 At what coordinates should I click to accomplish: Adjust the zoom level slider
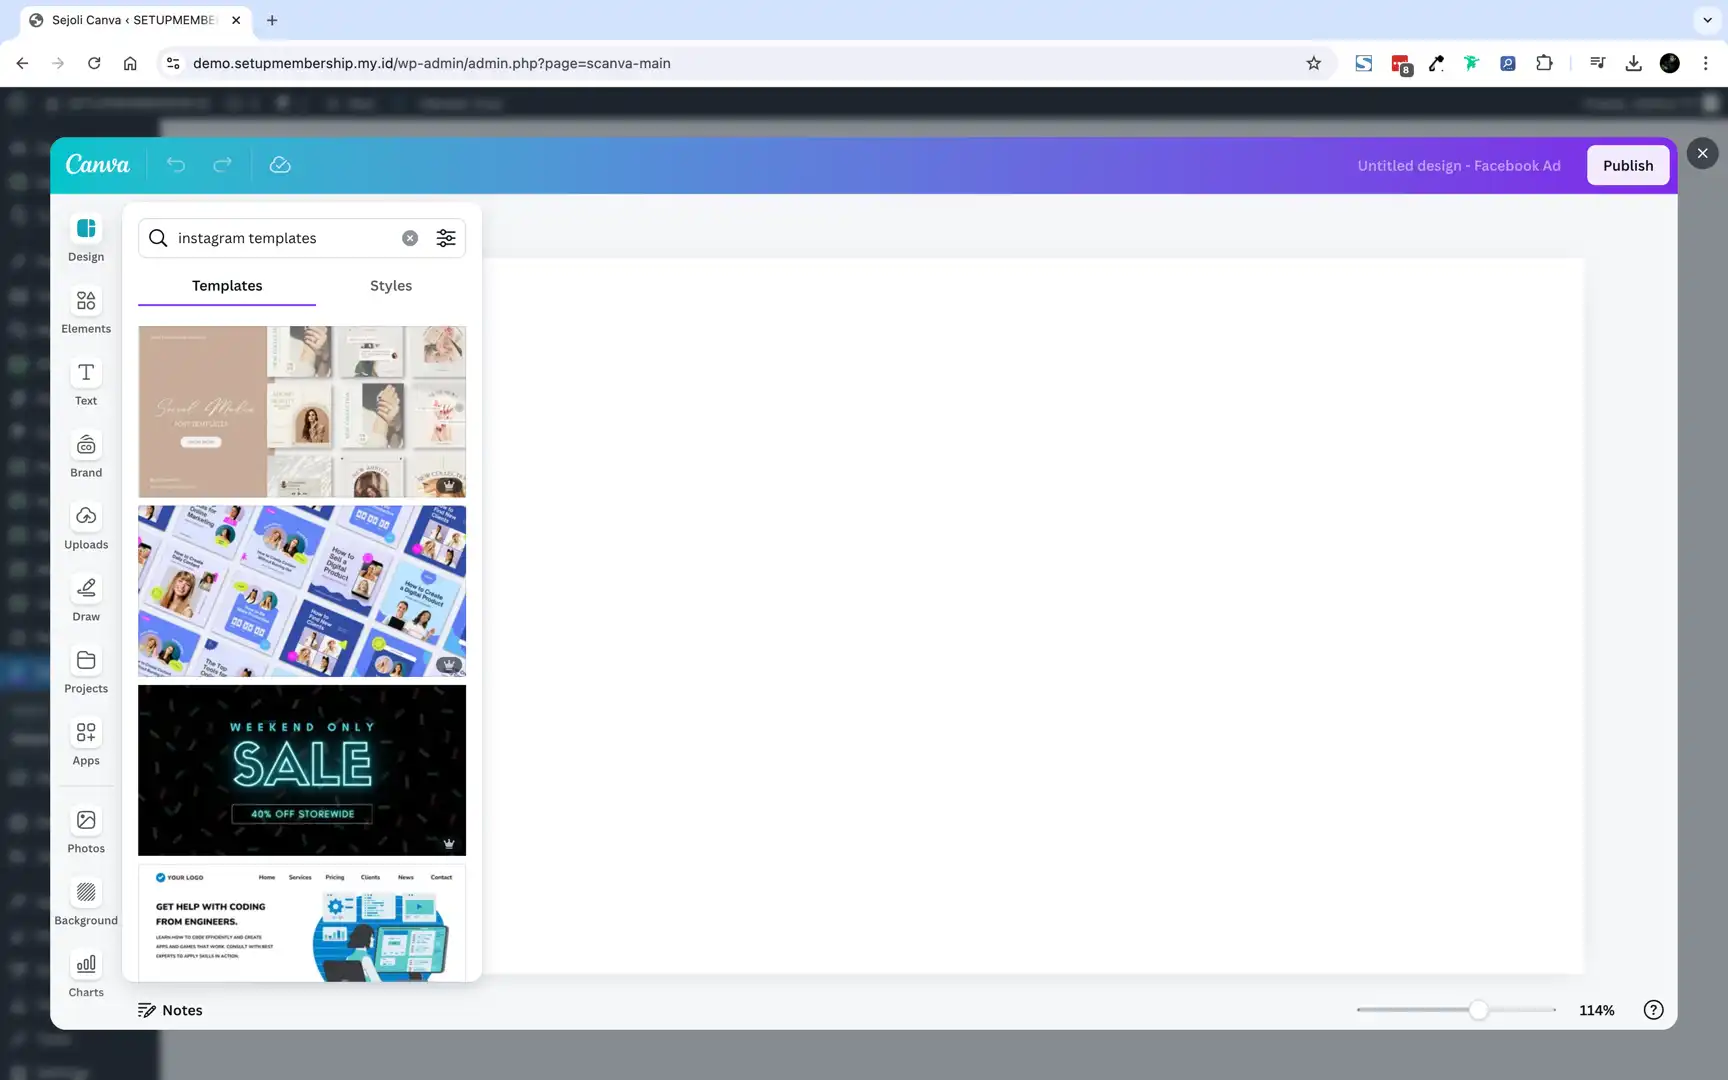pos(1479,1010)
